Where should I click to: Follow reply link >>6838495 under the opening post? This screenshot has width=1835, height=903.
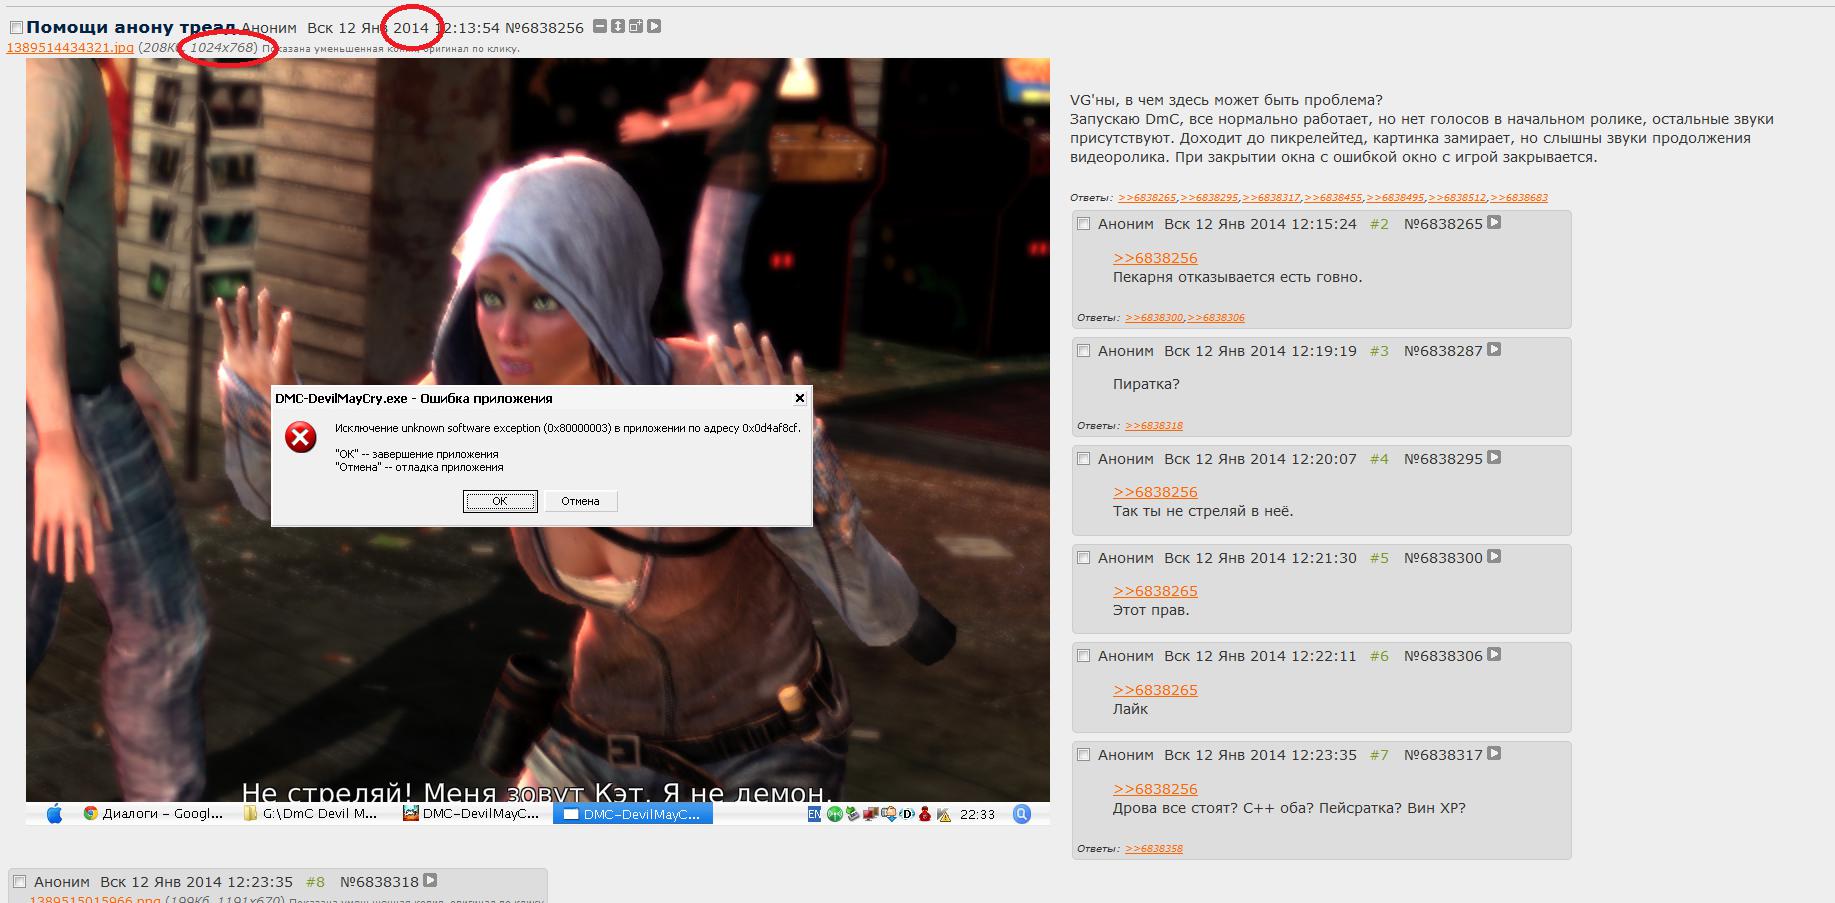tap(1395, 198)
